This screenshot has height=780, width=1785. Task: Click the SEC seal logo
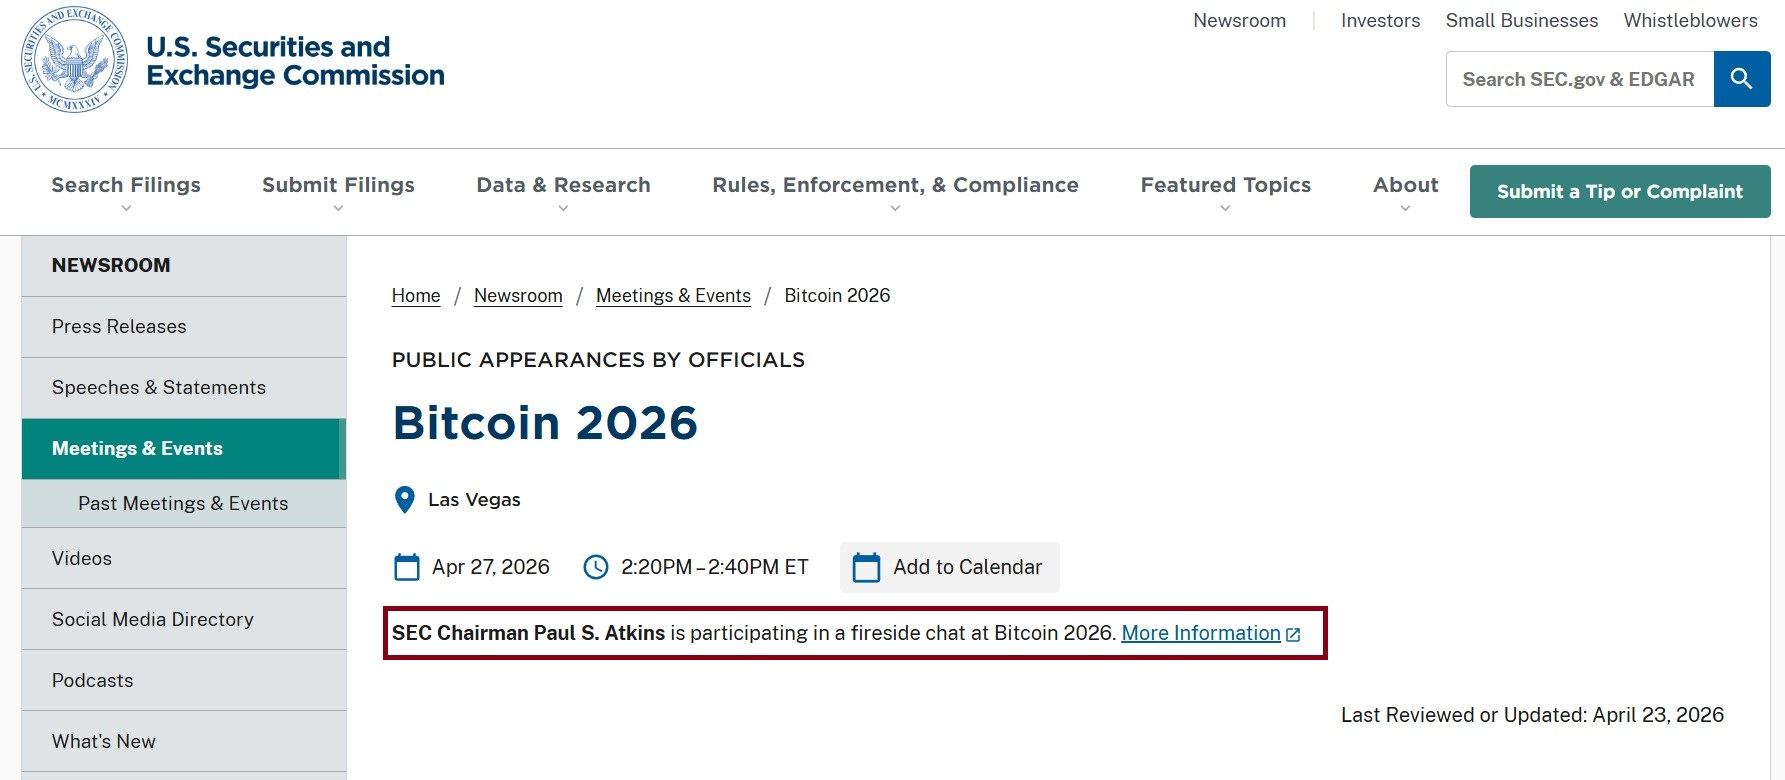tap(75, 60)
